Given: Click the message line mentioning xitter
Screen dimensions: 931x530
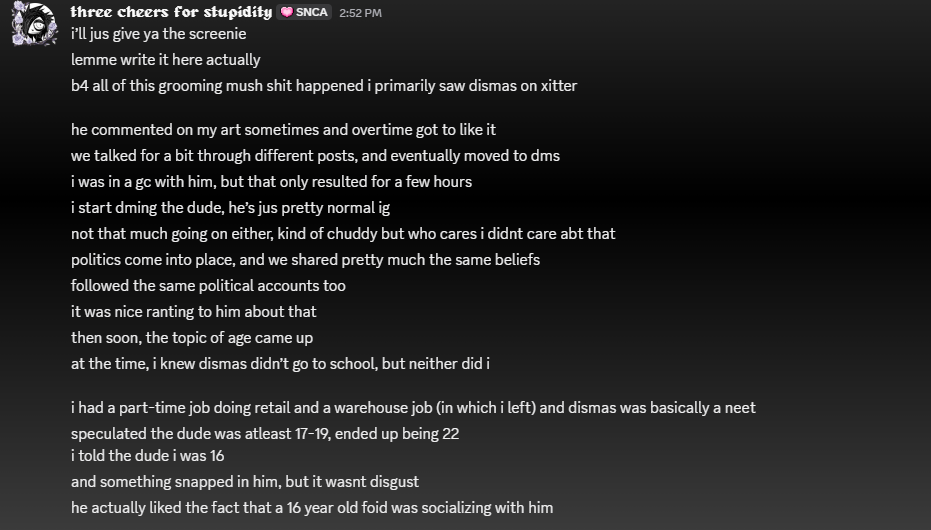Looking at the screenshot, I should click(x=323, y=86).
